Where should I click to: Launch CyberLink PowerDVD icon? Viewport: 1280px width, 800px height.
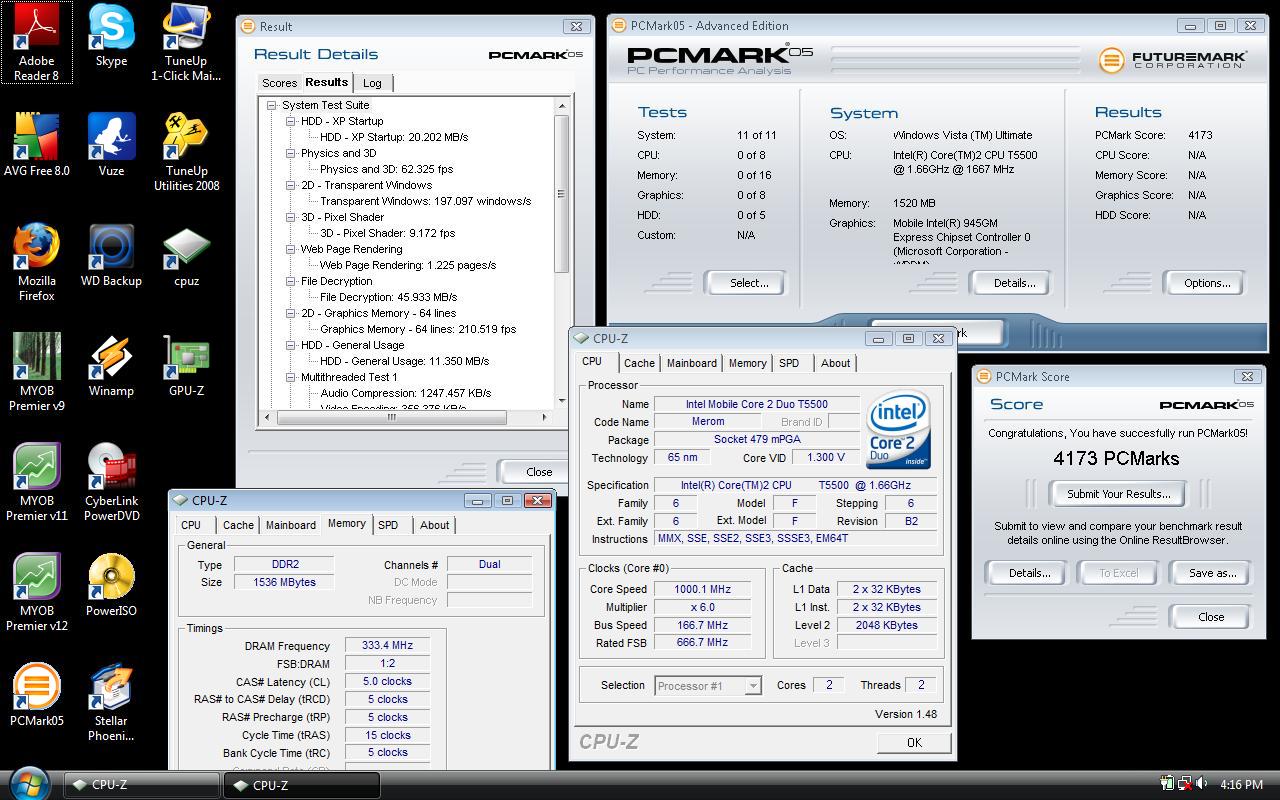[x=111, y=482]
